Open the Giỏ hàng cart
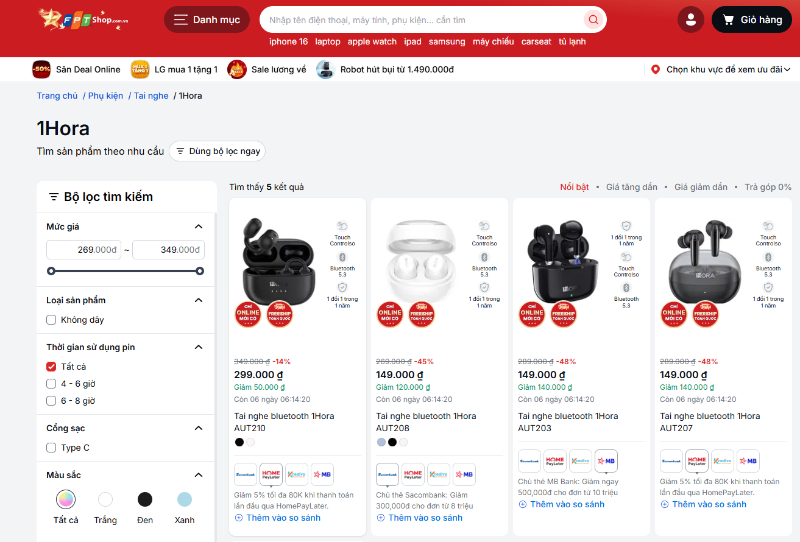The width and height of the screenshot is (800, 542). pyautogui.click(x=752, y=20)
